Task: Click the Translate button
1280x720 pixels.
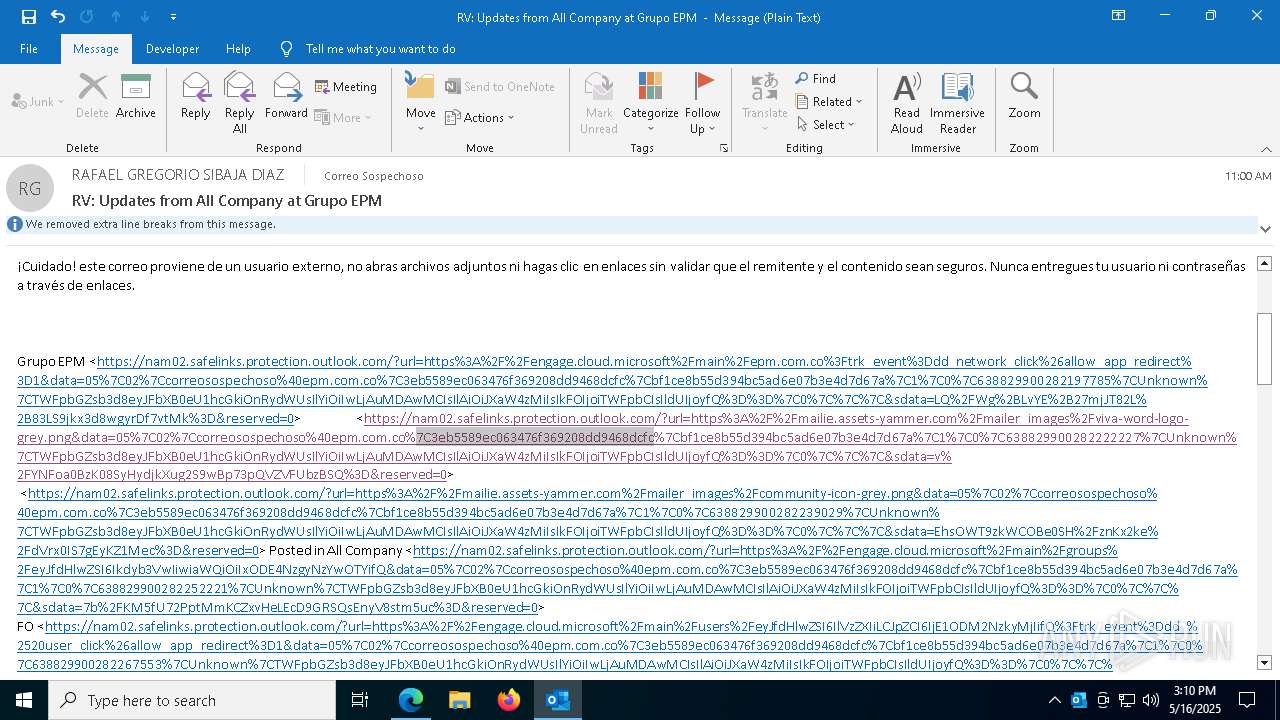Action: (x=765, y=102)
